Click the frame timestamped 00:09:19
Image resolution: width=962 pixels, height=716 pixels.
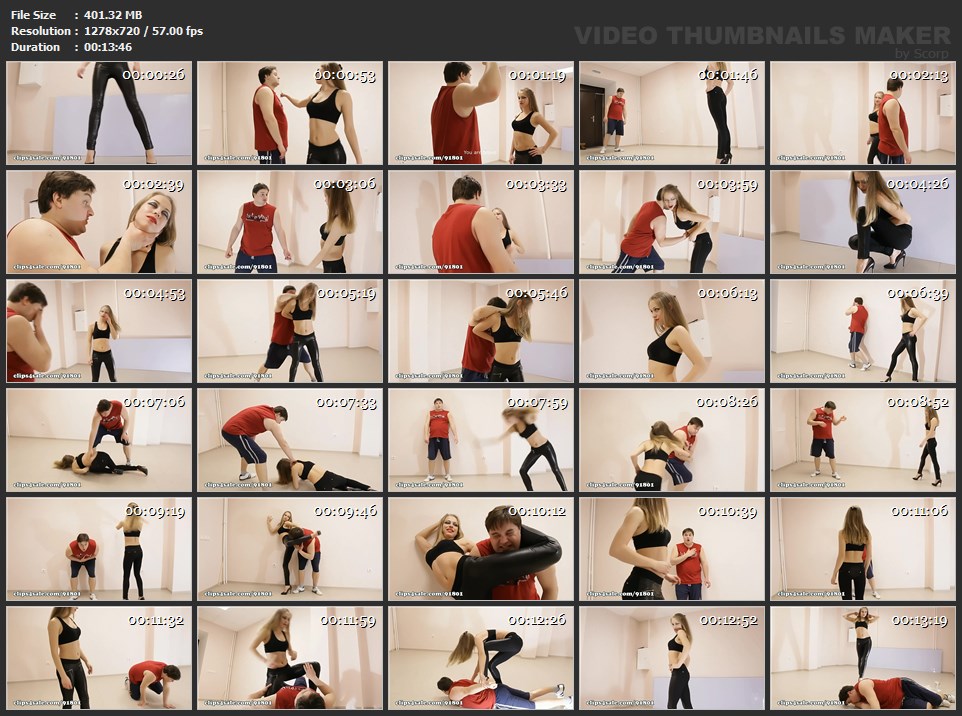99,549
